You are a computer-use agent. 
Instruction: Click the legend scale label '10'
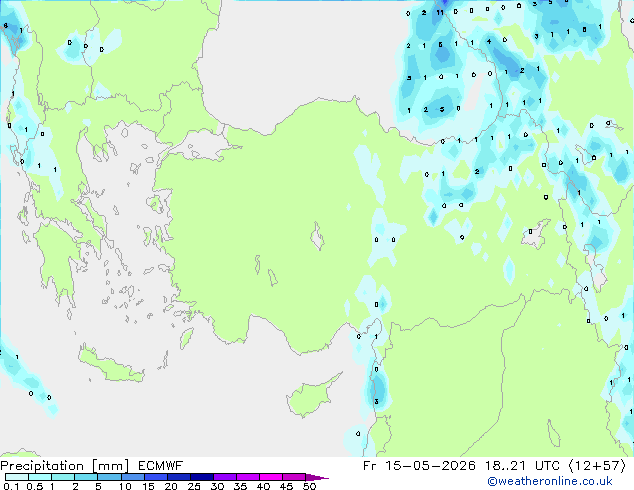pos(125,486)
